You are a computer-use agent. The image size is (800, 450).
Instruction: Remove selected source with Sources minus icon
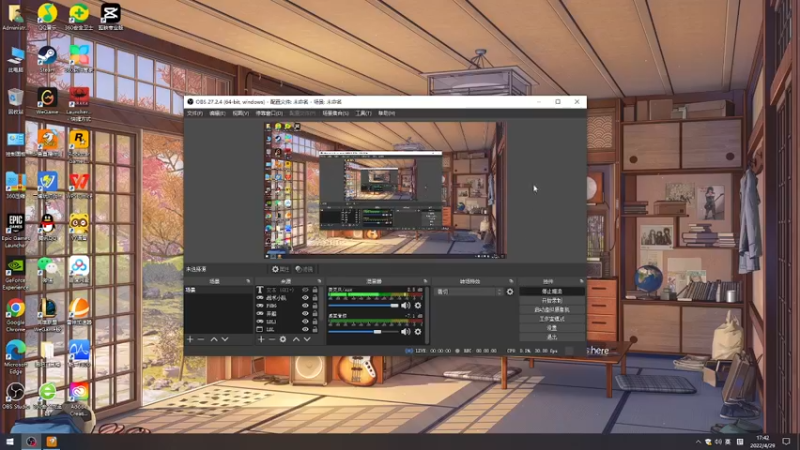coord(272,339)
